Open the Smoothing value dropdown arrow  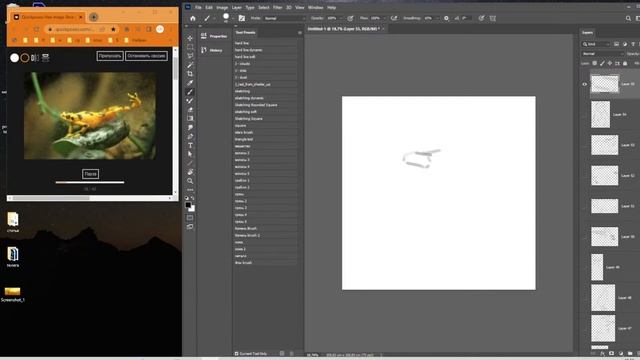point(437,18)
